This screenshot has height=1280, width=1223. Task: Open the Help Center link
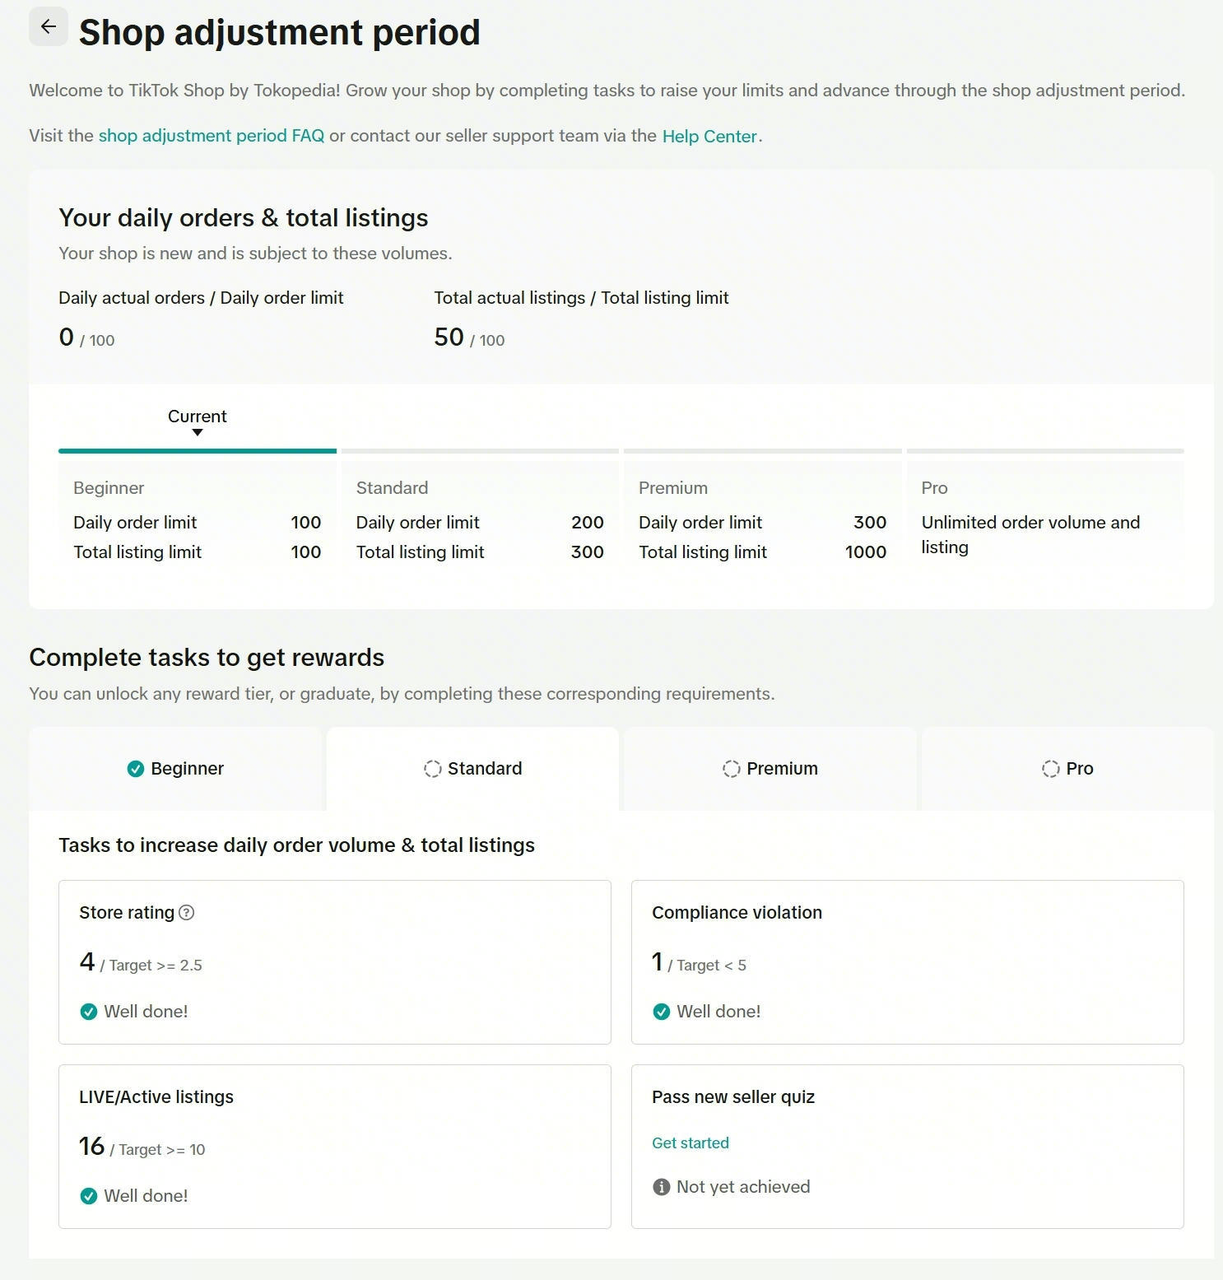(x=709, y=136)
